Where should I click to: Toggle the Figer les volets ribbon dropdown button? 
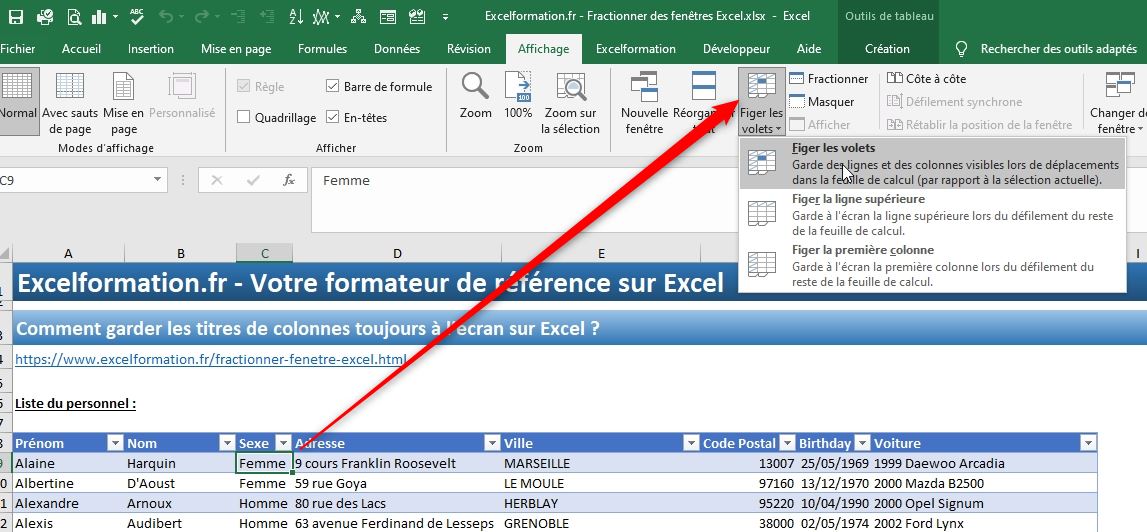761,103
